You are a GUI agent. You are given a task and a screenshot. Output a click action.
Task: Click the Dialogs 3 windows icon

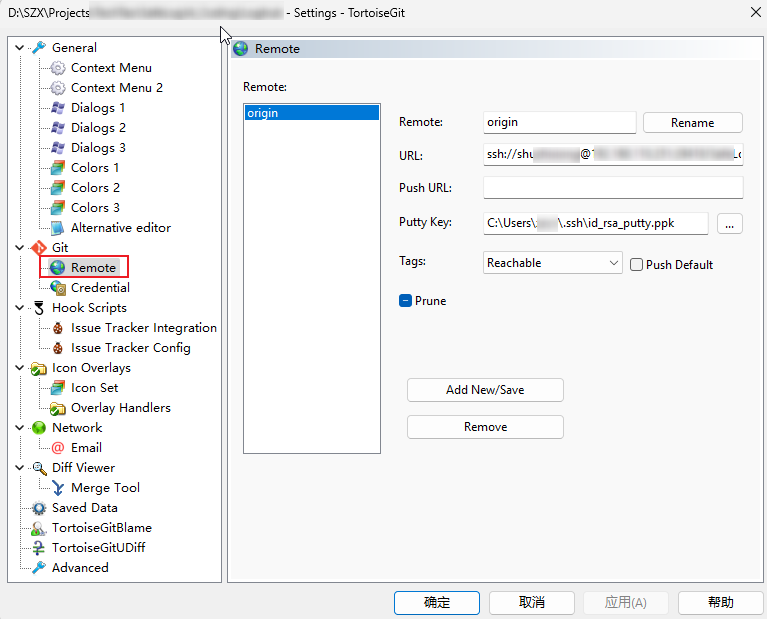[58, 148]
